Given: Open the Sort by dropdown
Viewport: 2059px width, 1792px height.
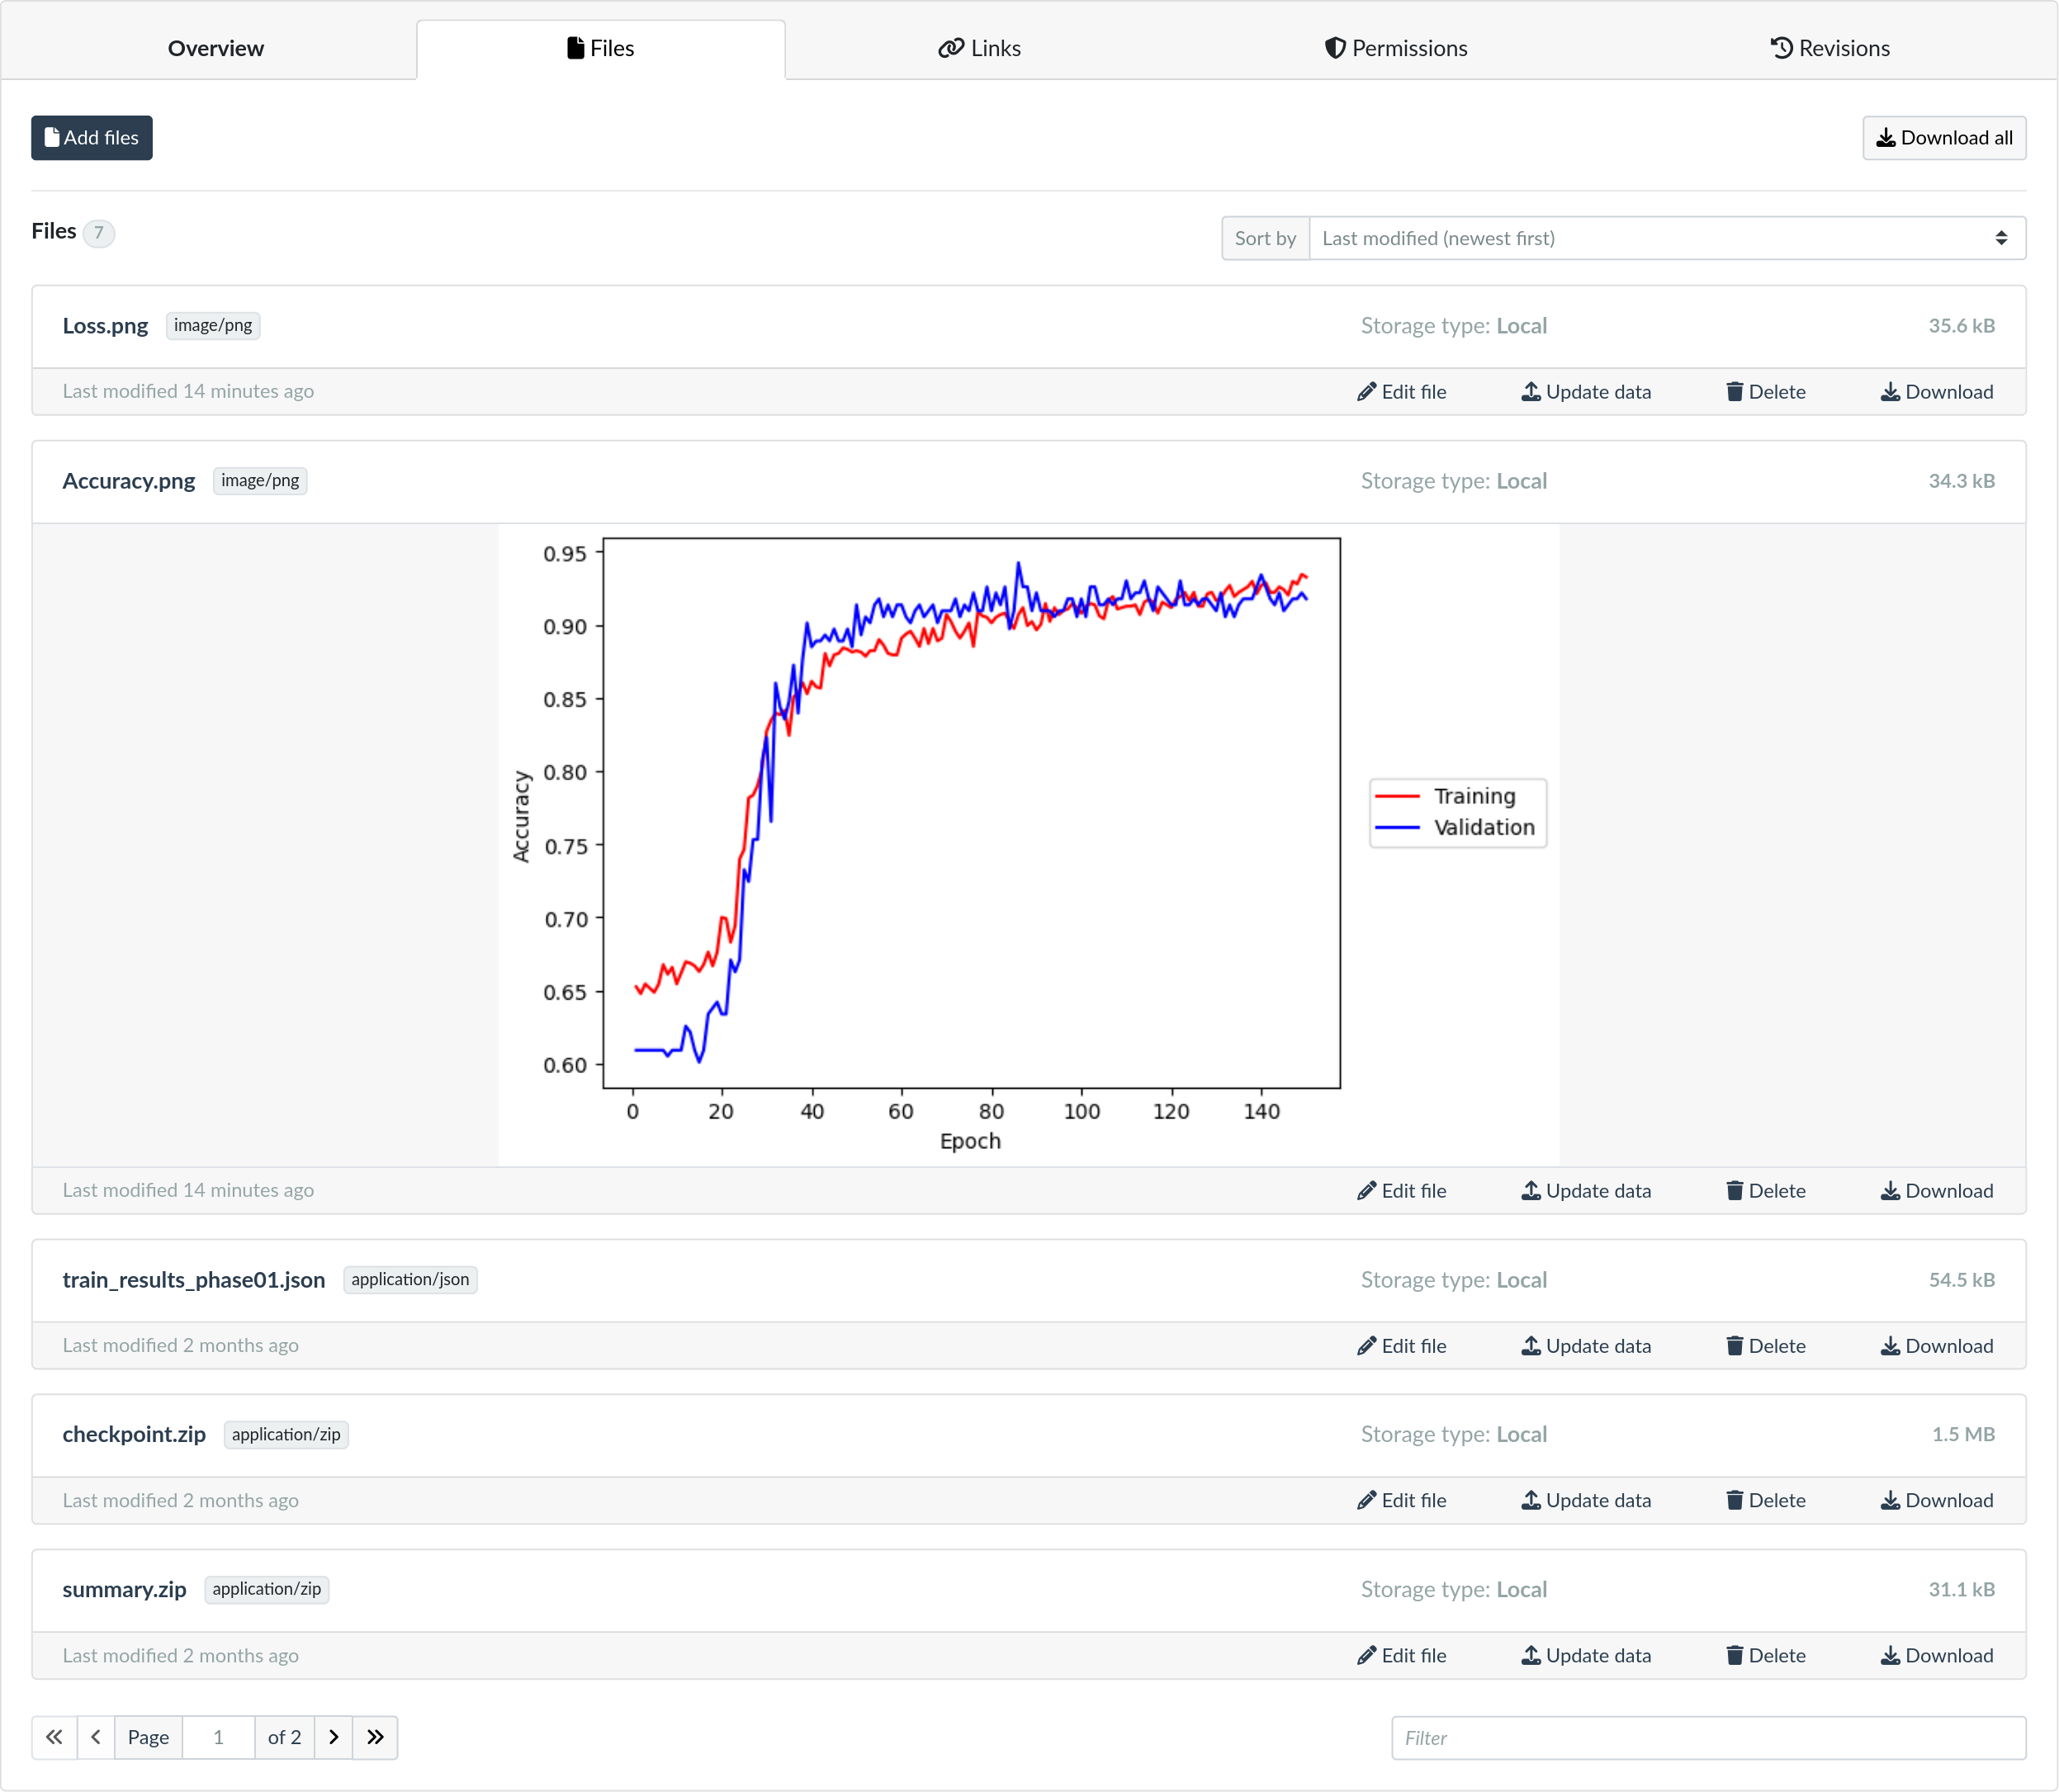Looking at the screenshot, I should tap(1666, 238).
